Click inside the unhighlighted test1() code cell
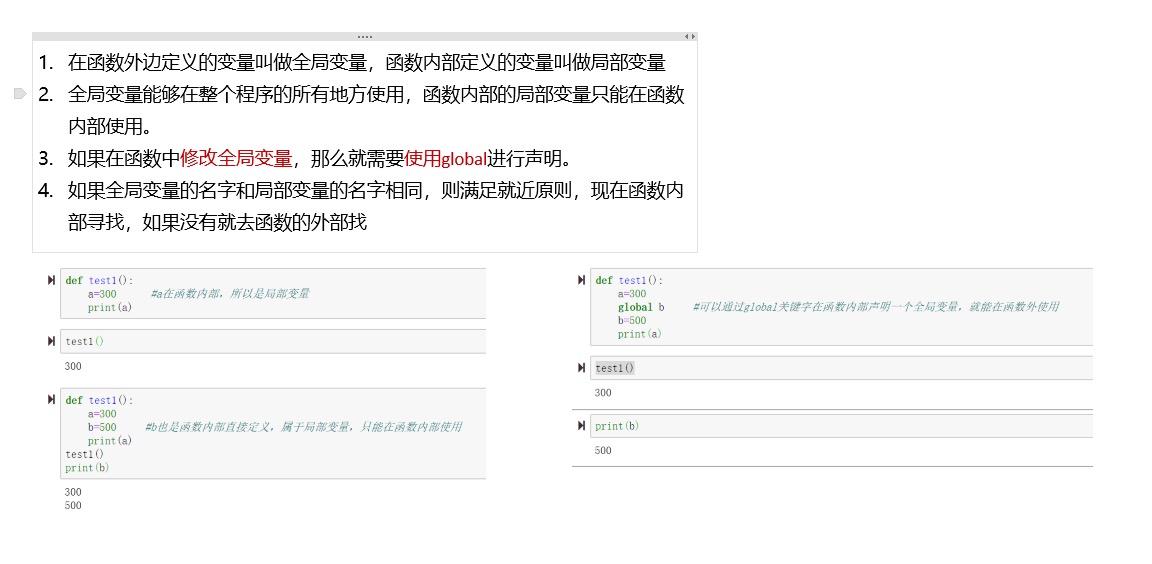This screenshot has width=1152, height=564. tap(273, 341)
